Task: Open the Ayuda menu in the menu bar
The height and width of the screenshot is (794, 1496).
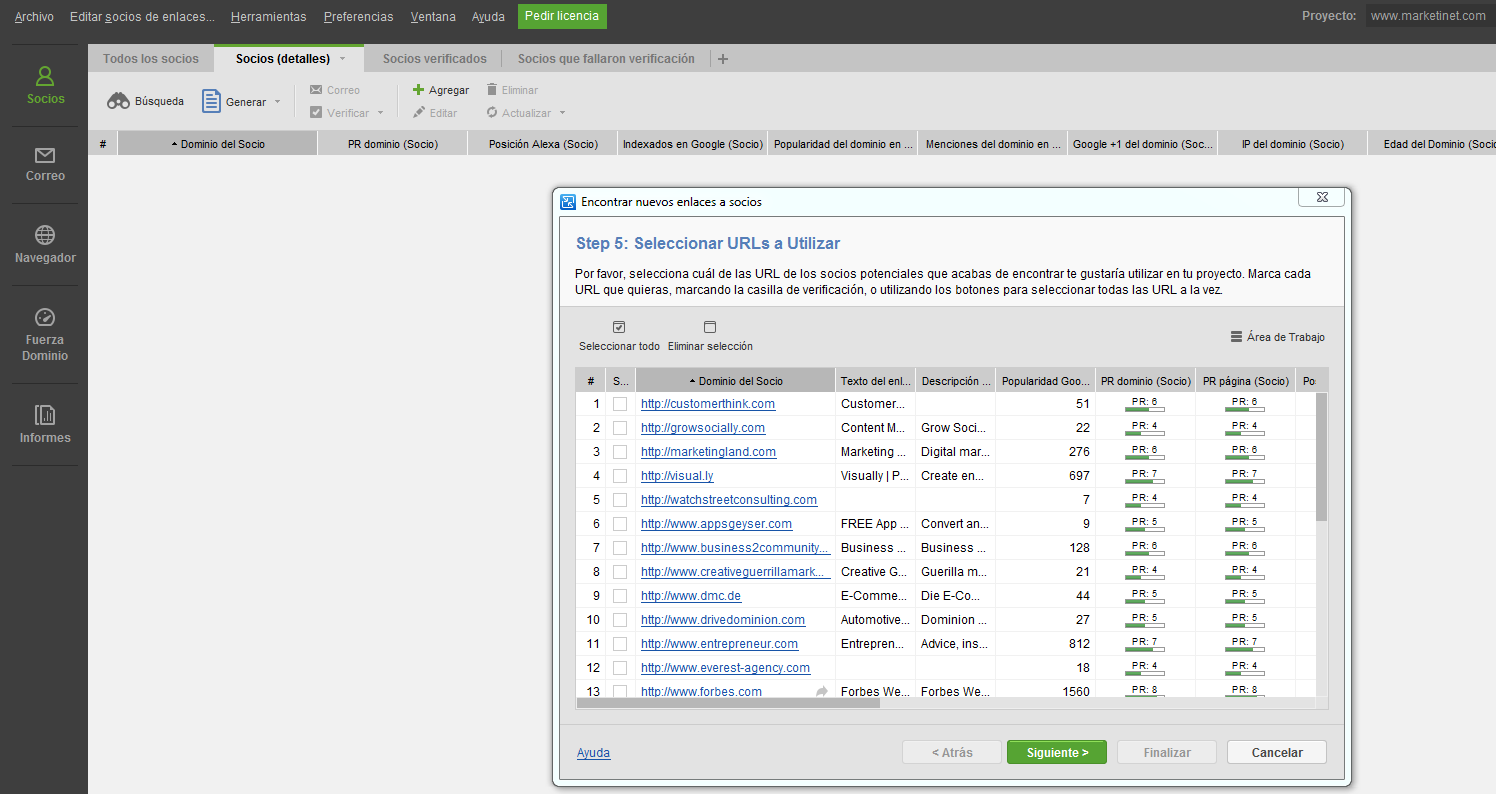Action: coord(488,17)
